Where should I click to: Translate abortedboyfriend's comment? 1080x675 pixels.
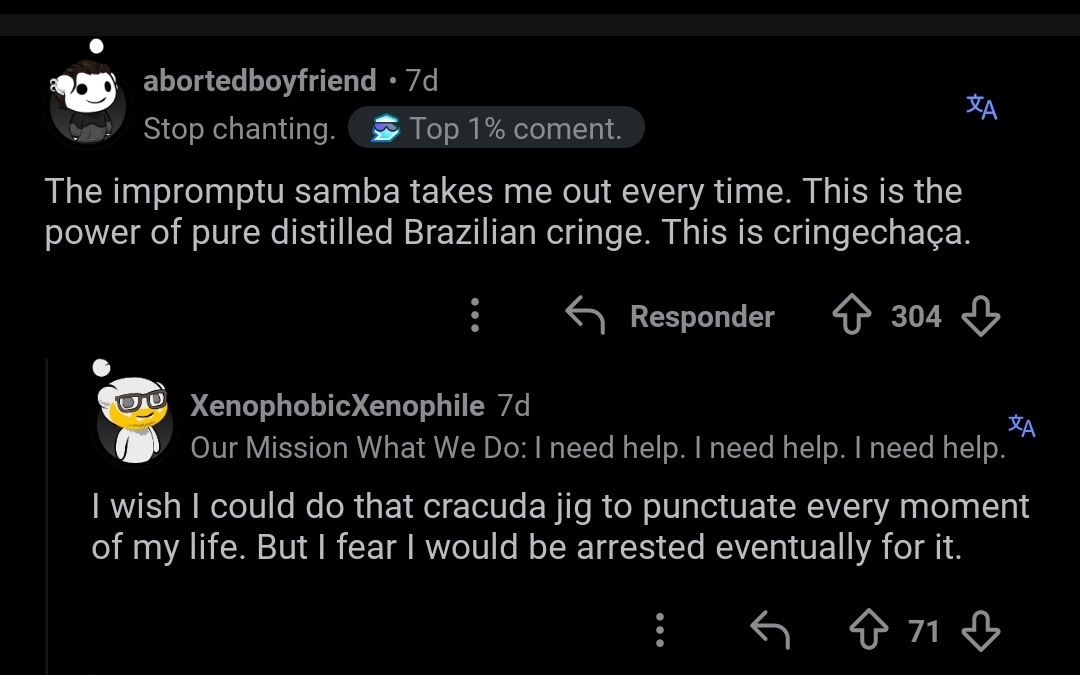982,107
